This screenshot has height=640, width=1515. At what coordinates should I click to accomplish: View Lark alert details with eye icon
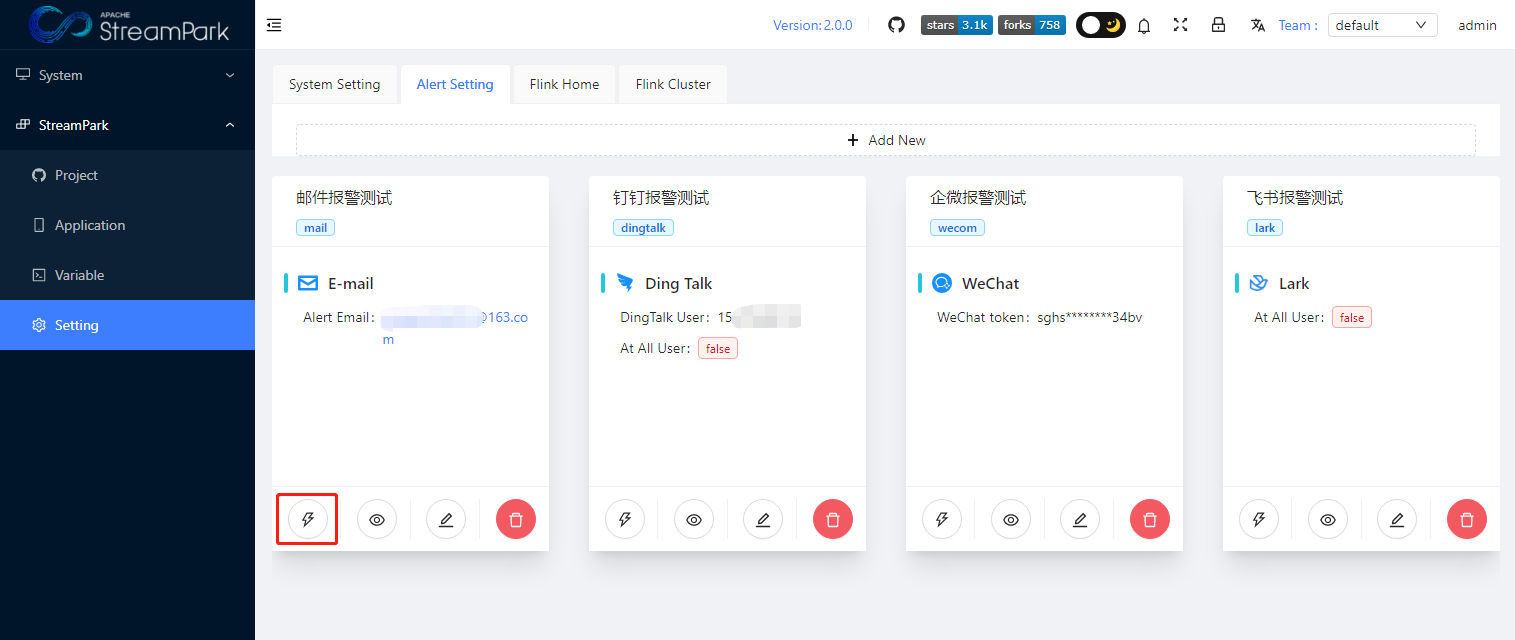tap(1328, 519)
